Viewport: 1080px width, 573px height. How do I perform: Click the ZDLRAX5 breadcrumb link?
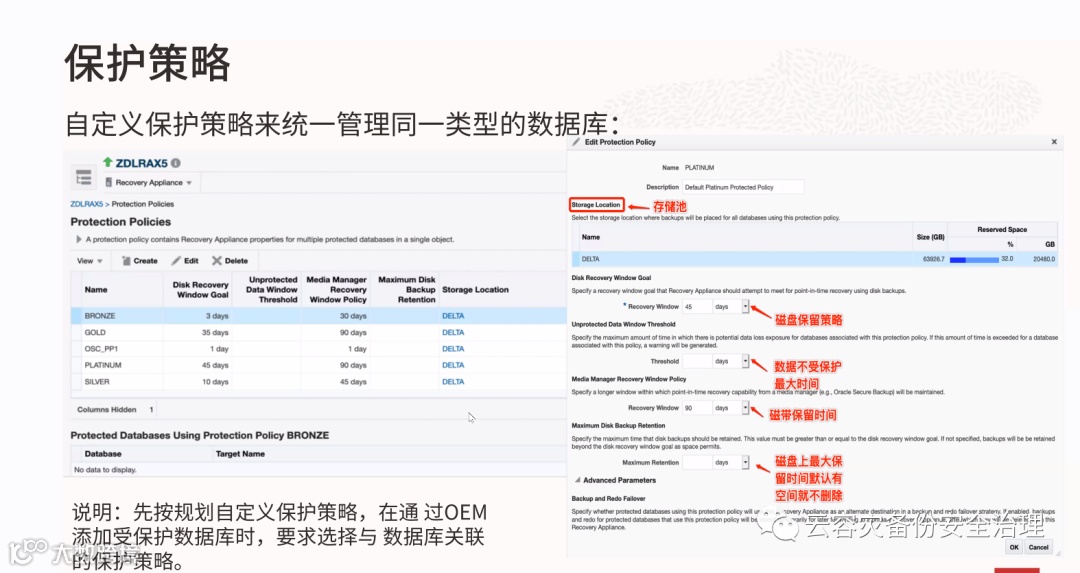pos(86,204)
